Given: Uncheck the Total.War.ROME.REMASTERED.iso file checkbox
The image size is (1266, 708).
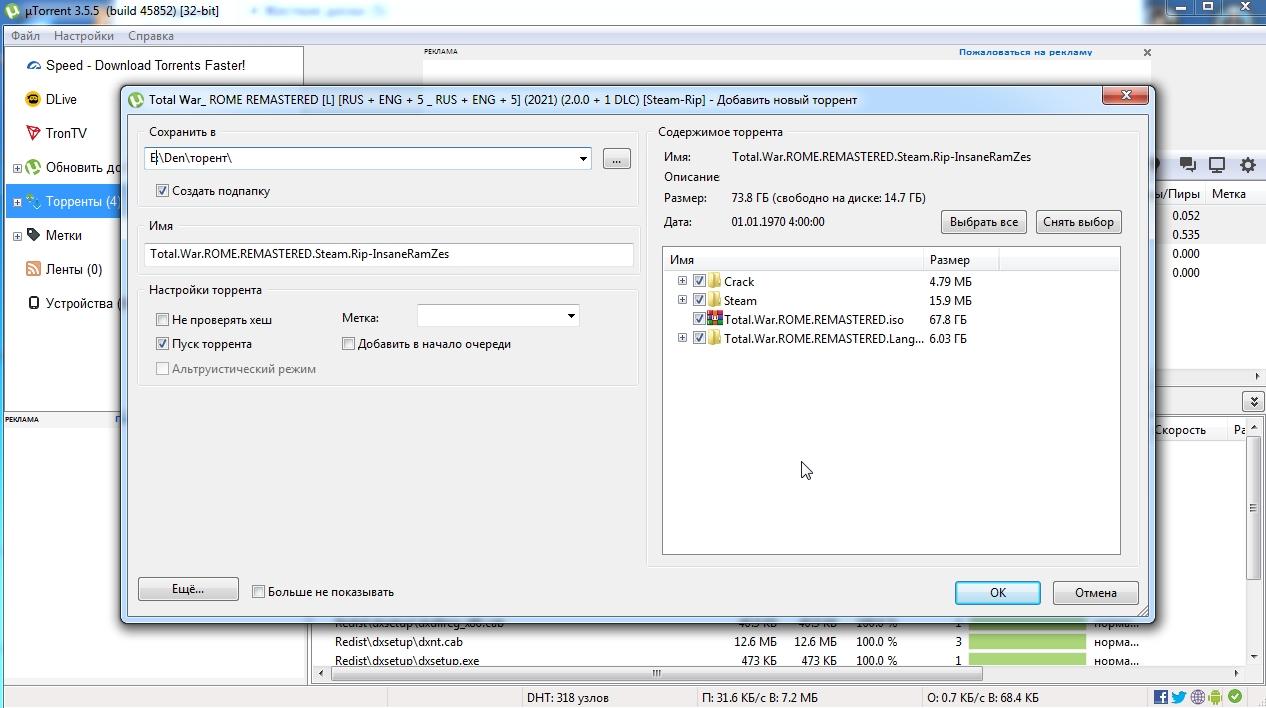Looking at the screenshot, I should click(699, 320).
